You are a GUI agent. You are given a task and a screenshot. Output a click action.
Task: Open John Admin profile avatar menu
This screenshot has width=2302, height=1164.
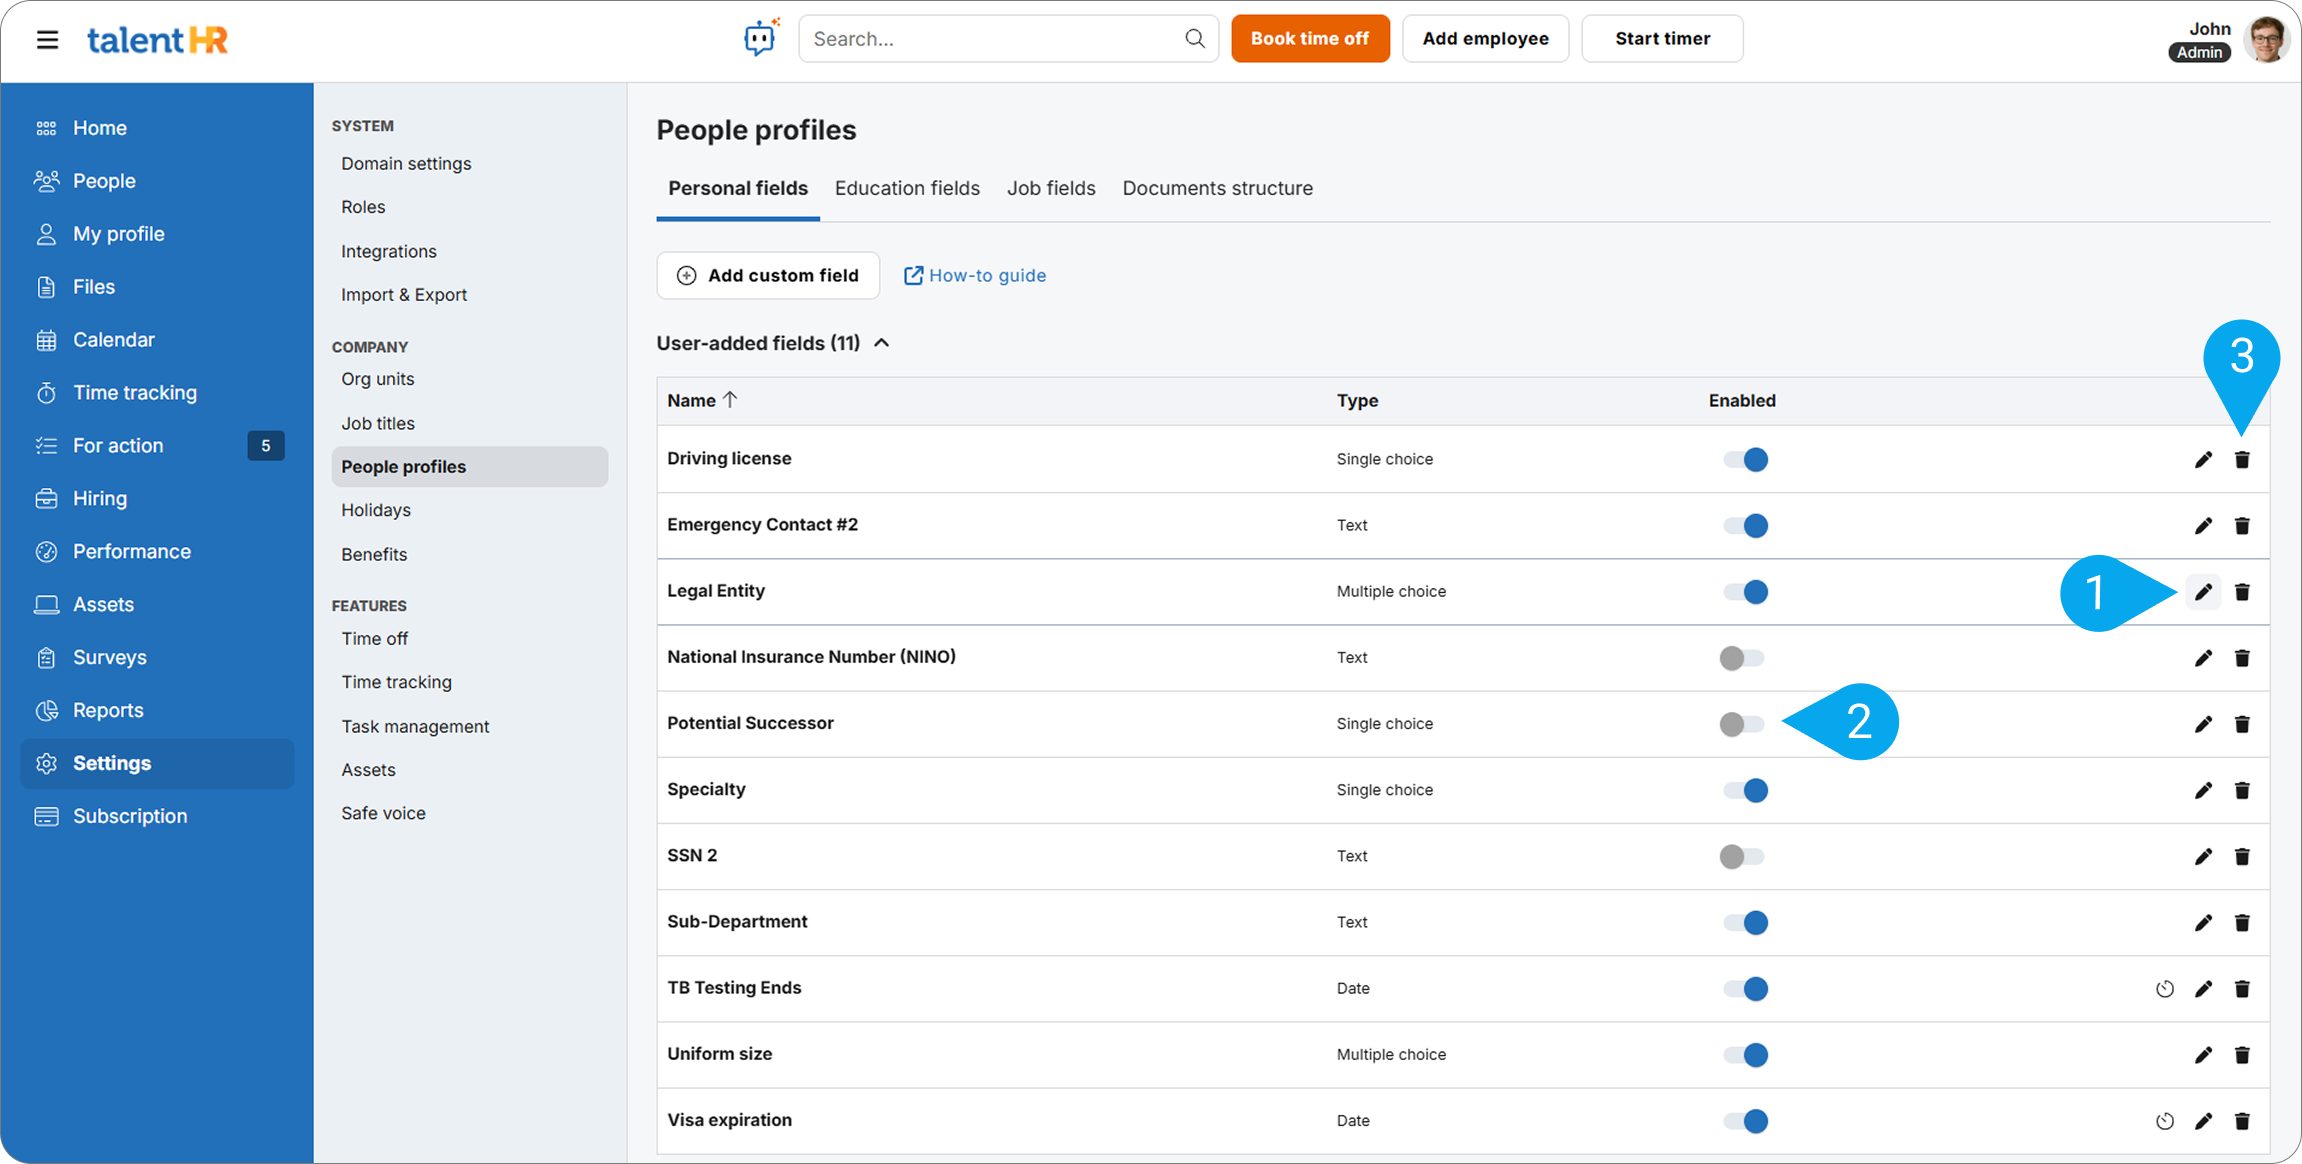[x=2265, y=40]
